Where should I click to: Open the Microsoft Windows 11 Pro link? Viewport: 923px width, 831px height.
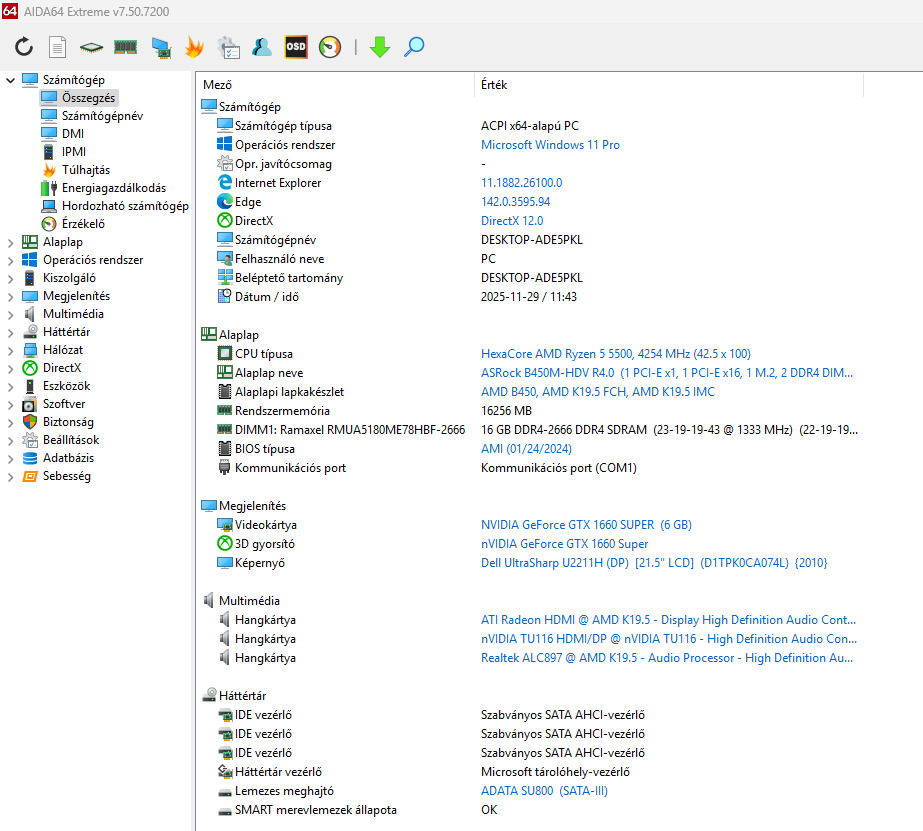pos(550,145)
